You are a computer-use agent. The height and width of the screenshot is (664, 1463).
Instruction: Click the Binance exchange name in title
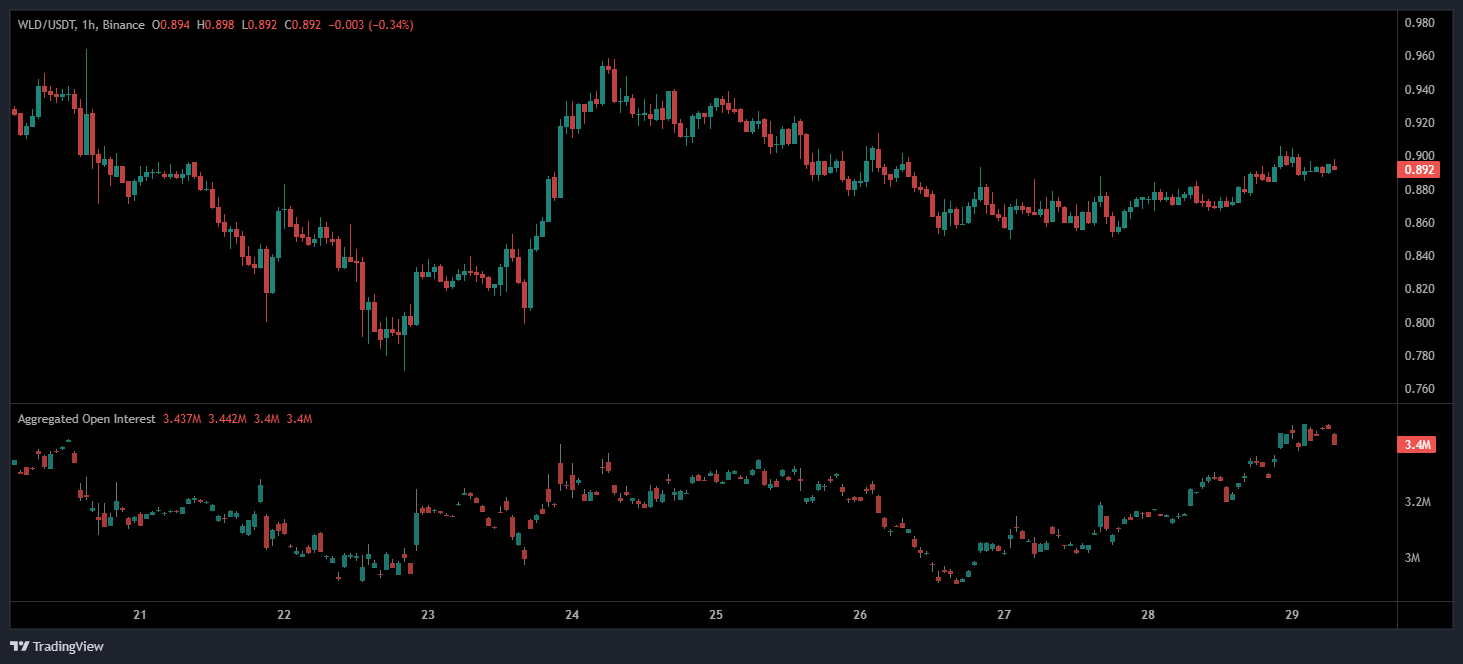(123, 24)
